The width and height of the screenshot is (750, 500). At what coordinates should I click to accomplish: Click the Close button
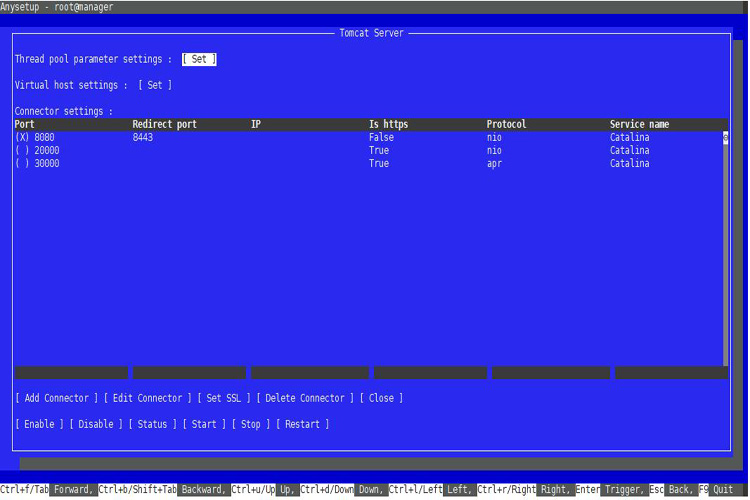pos(381,398)
